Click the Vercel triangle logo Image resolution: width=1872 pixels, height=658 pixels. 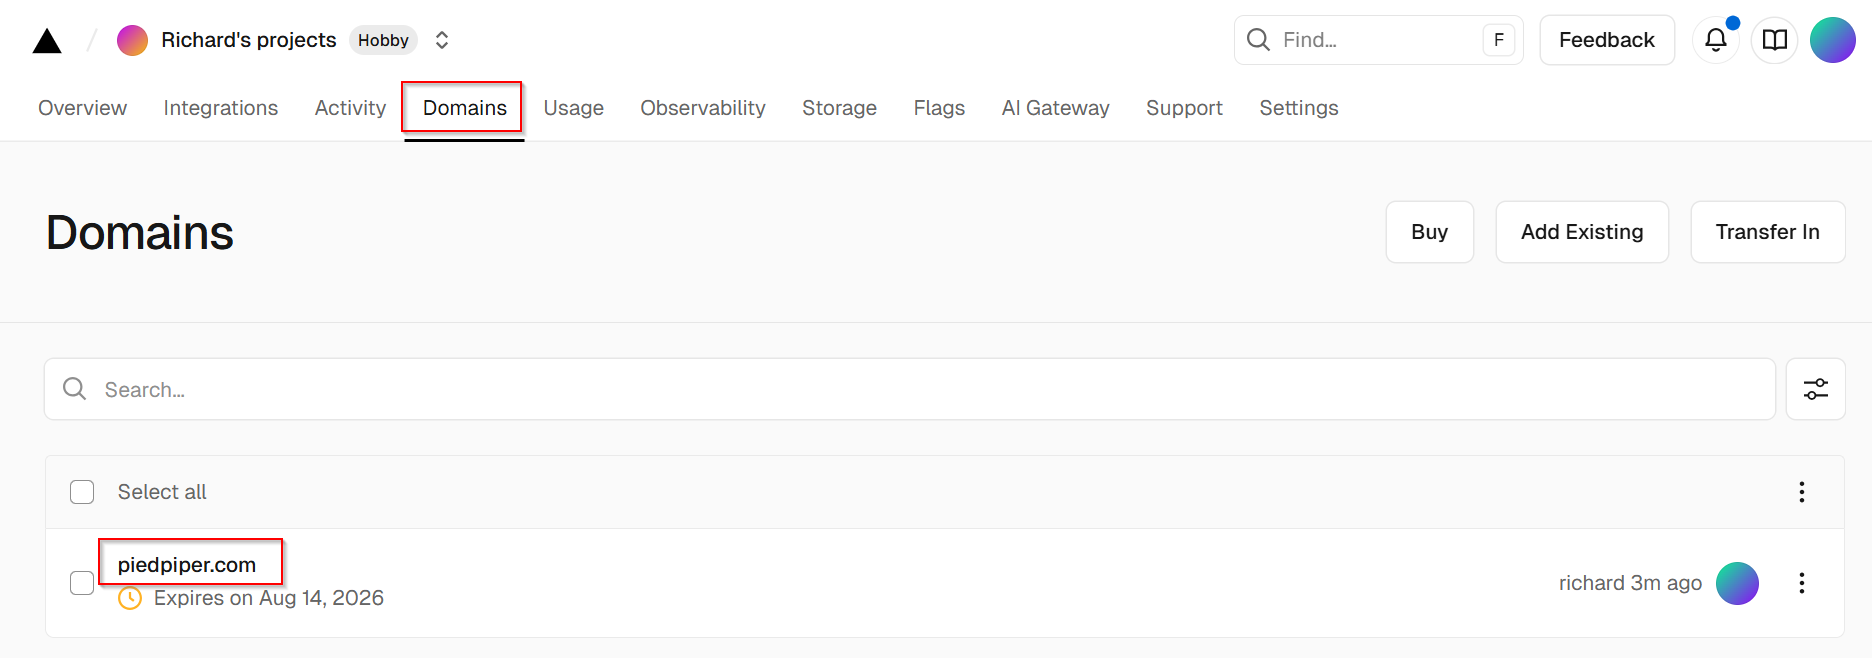(x=47, y=41)
